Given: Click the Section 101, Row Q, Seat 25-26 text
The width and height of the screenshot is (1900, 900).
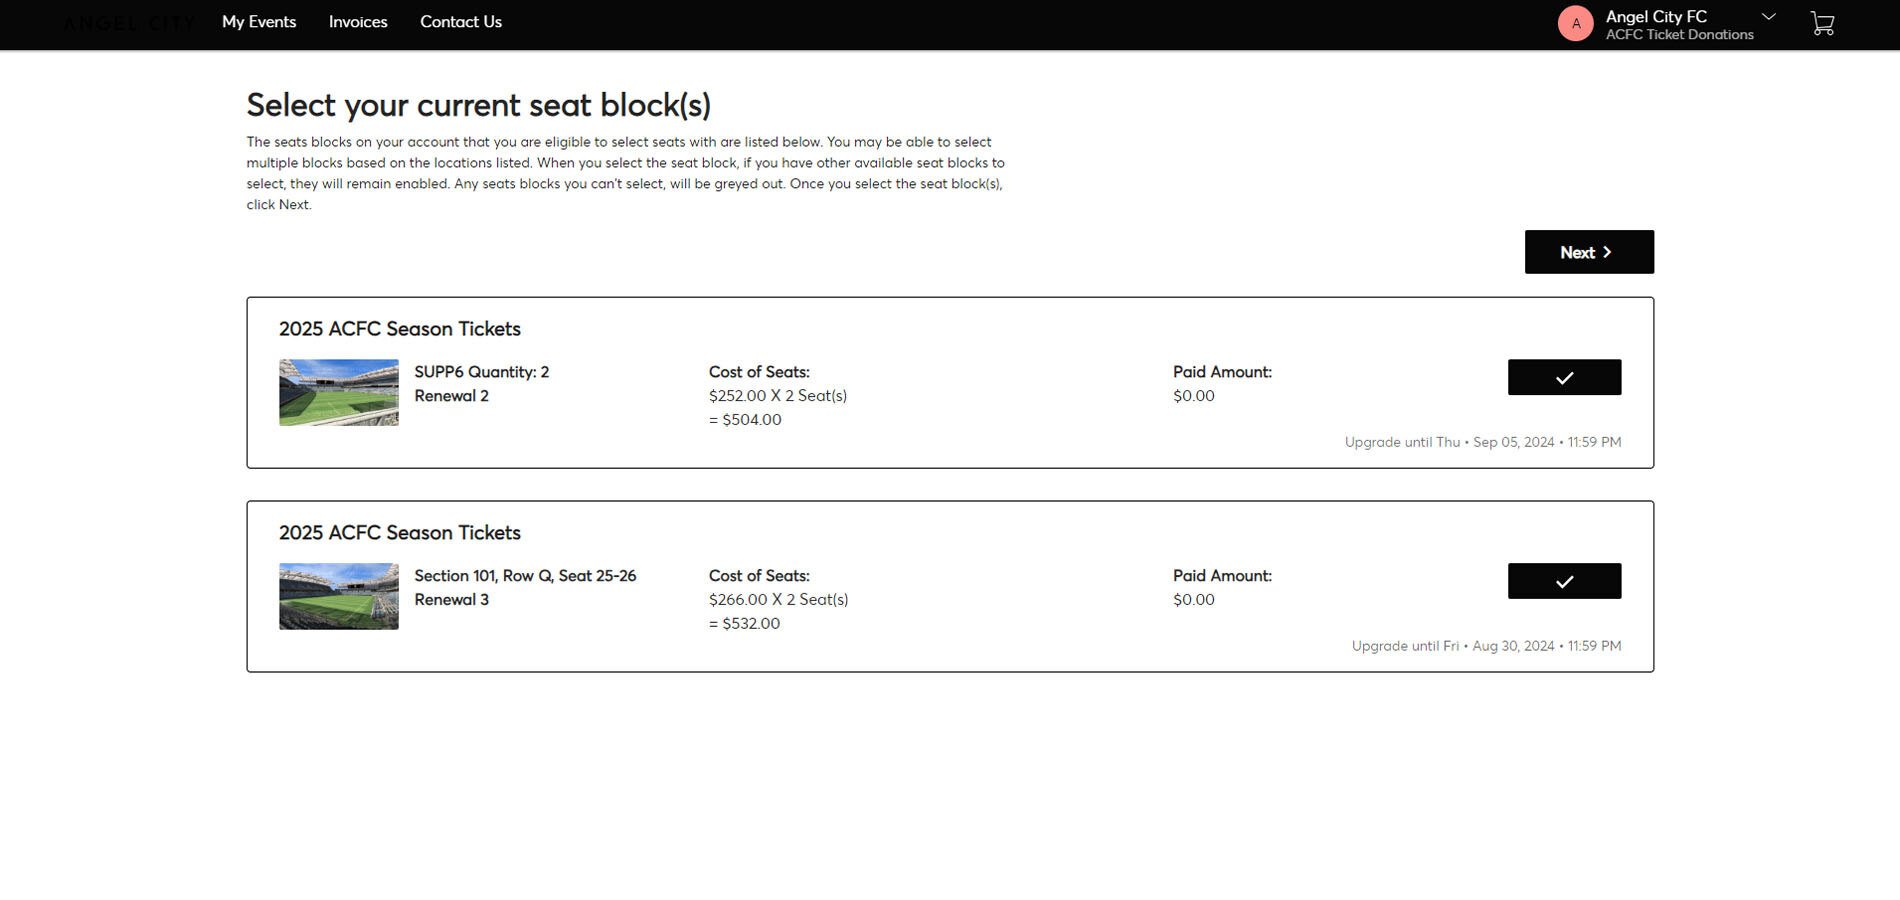Looking at the screenshot, I should pyautogui.click(x=525, y=576).
